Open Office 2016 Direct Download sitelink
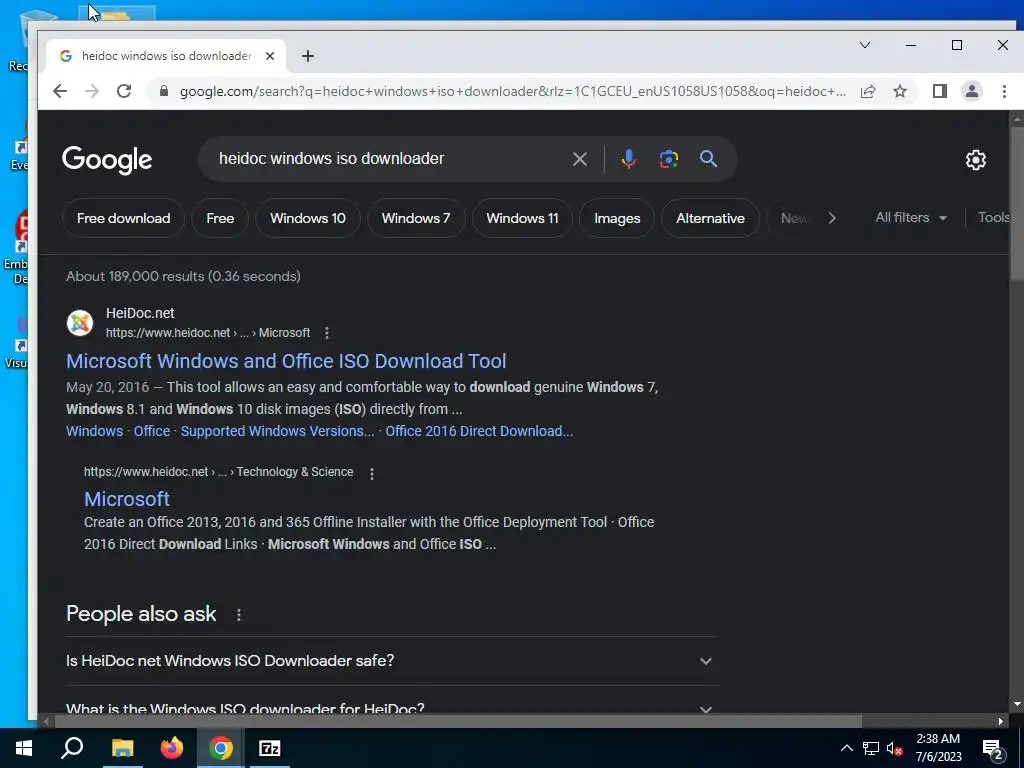 [479, 431]
